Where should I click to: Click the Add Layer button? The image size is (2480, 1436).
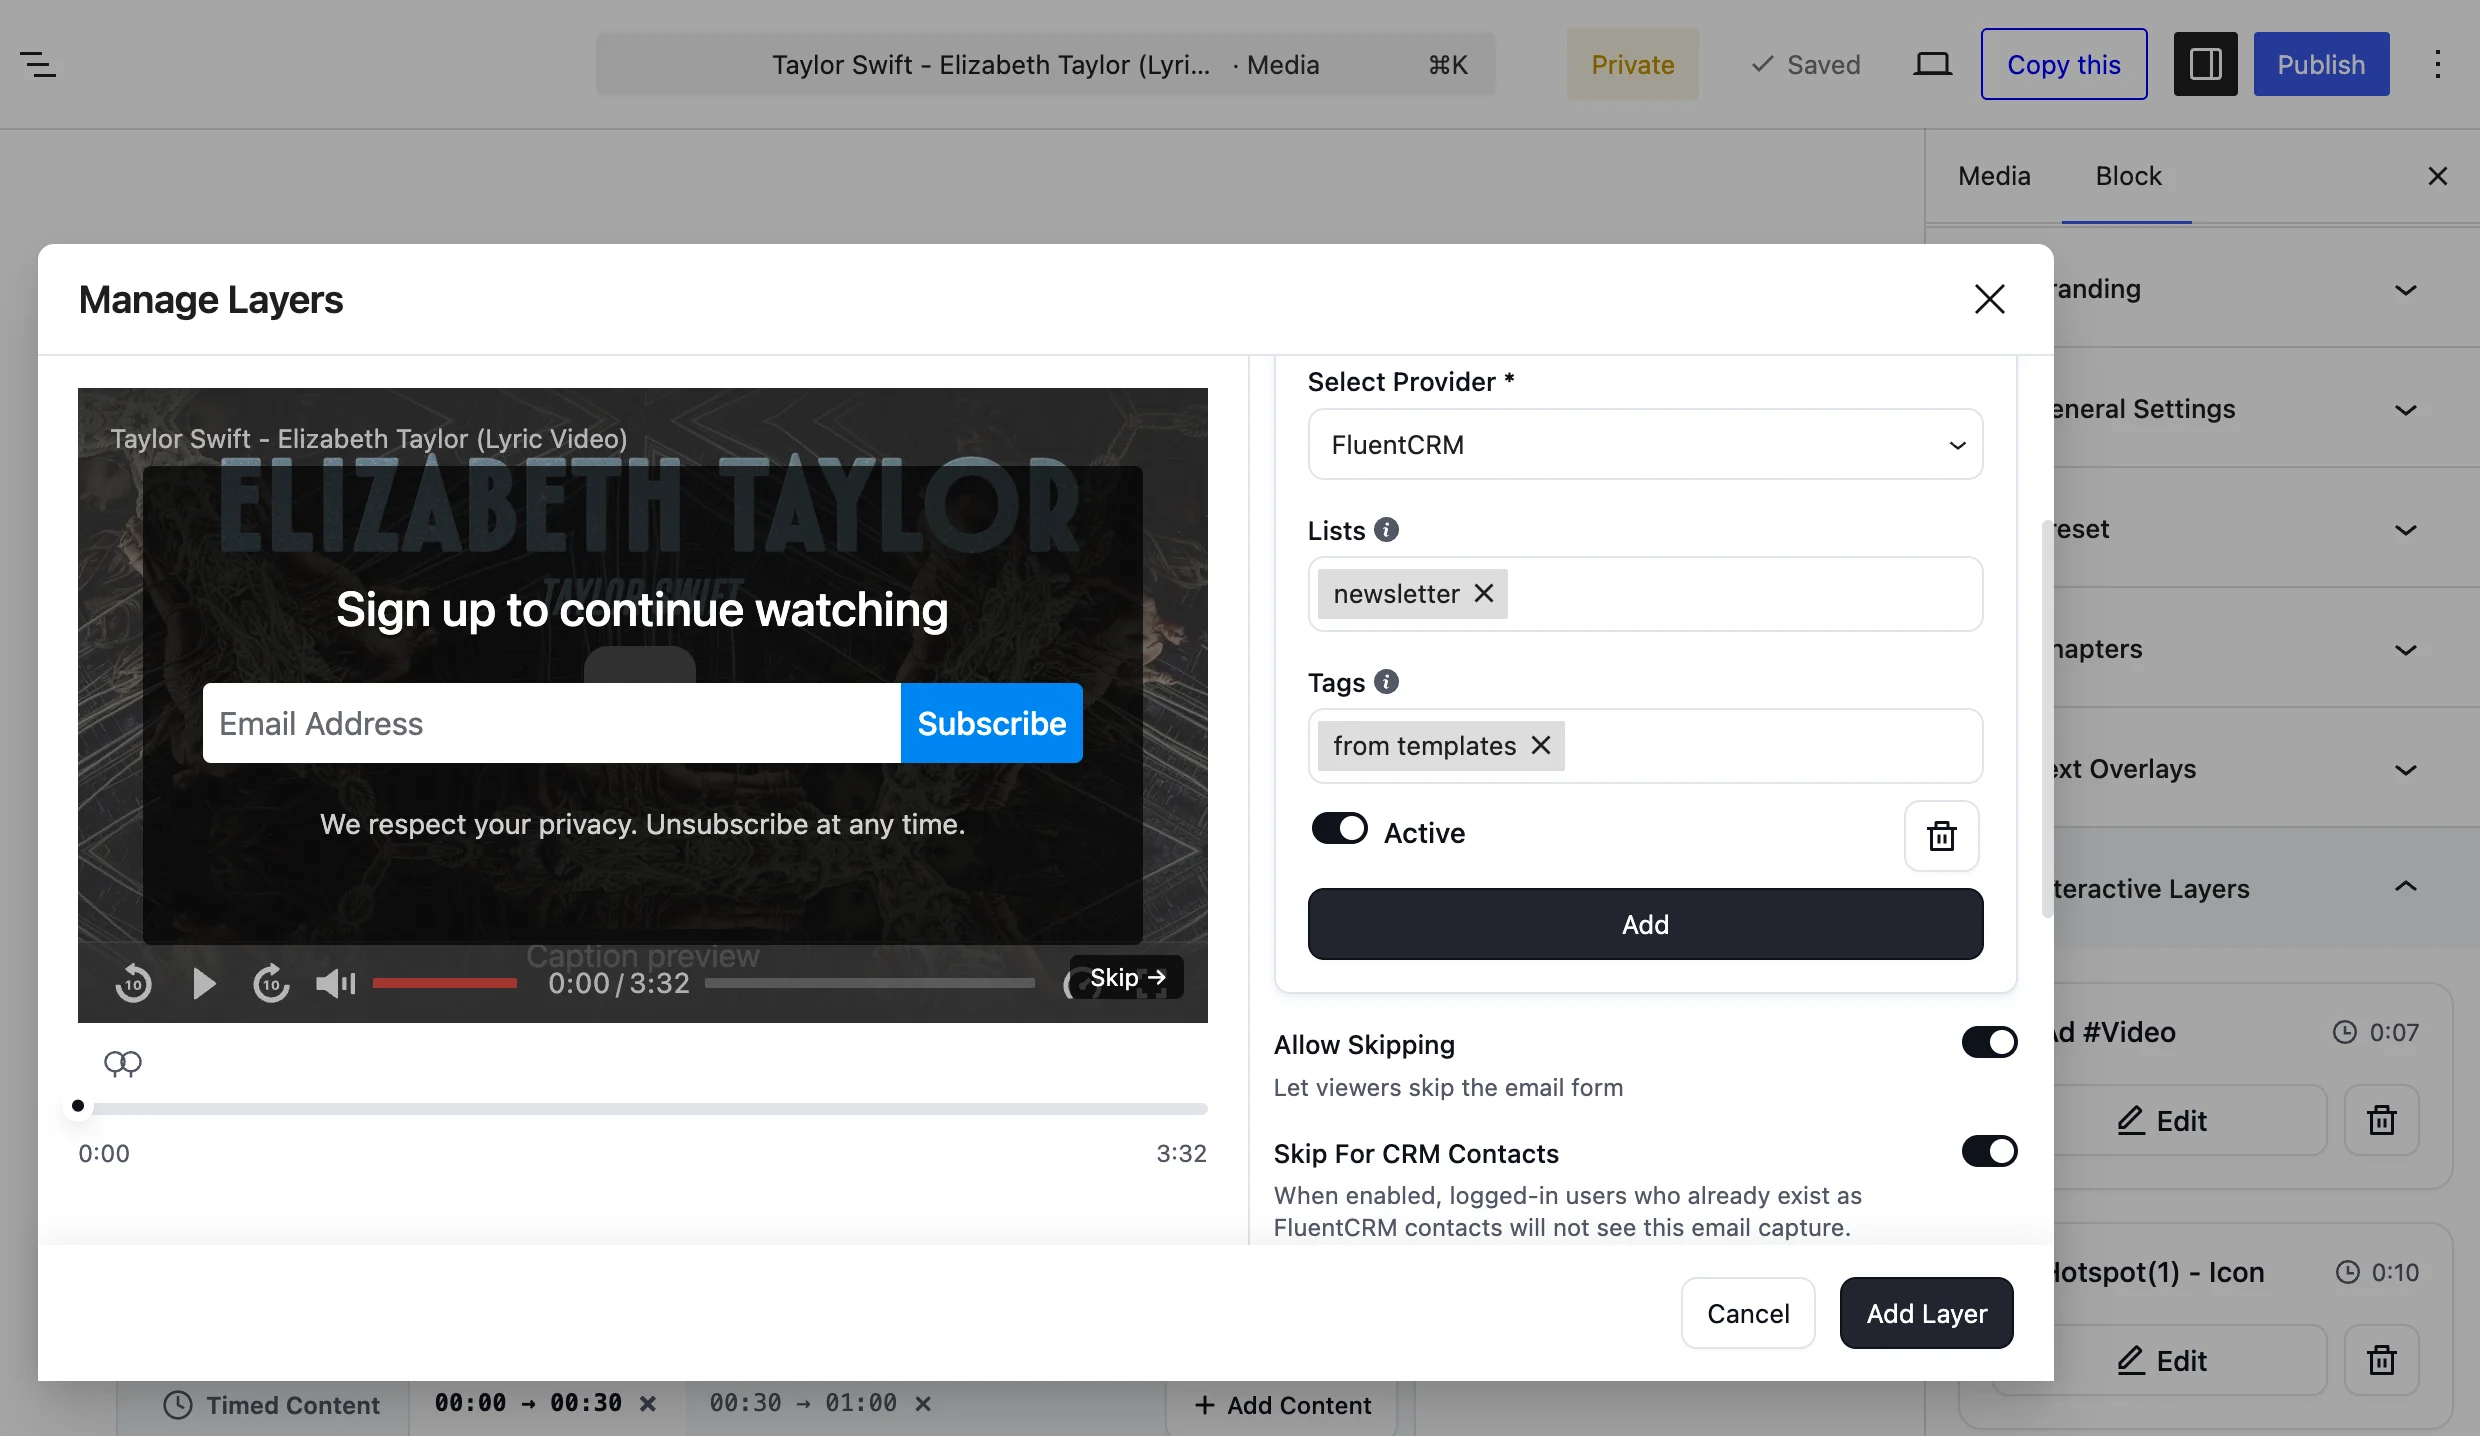(x=1926, y=1313)
